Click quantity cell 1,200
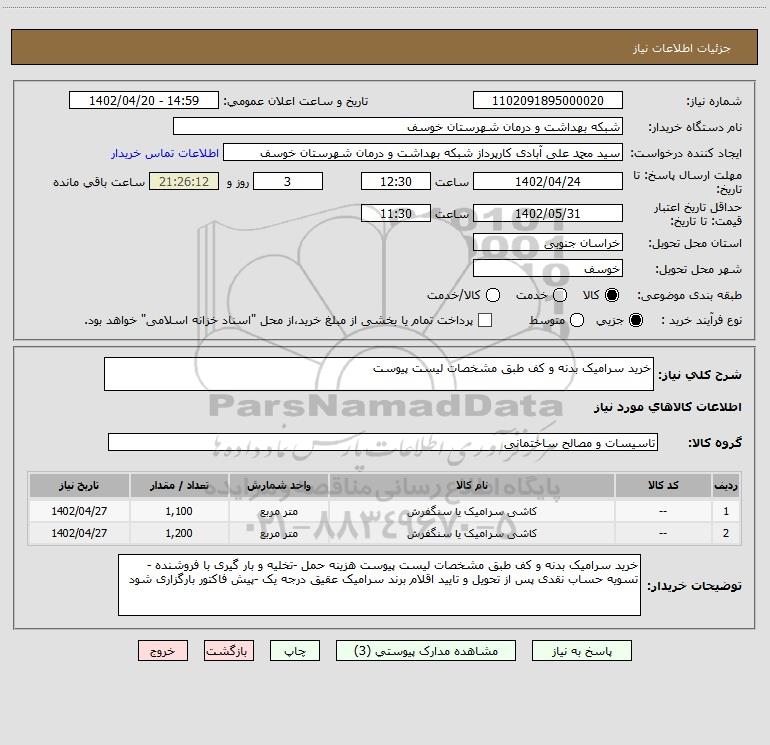 (179, 533)
